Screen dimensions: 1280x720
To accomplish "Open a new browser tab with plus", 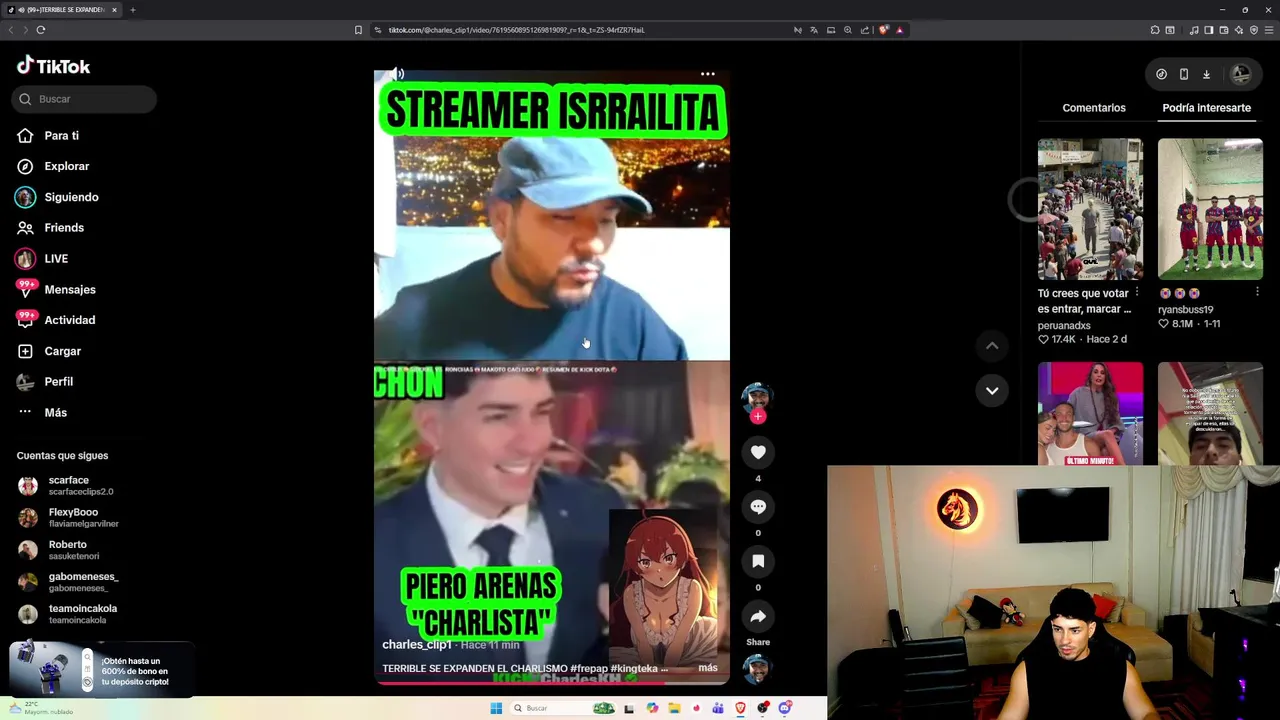I will coord(132,10).
